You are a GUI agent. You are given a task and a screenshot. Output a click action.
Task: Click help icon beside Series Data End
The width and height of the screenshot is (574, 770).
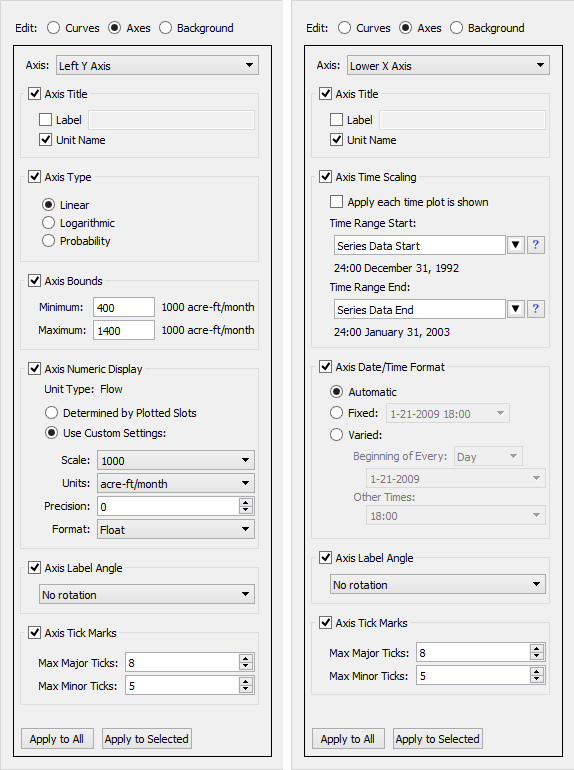point(536,309)
